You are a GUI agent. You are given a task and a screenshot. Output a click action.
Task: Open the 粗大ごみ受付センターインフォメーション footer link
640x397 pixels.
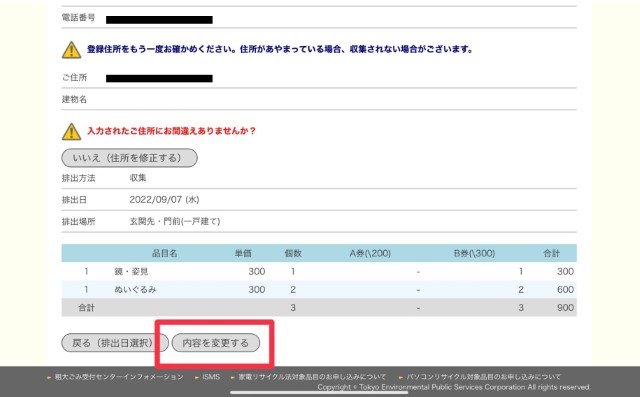click(x=119, y=377)
